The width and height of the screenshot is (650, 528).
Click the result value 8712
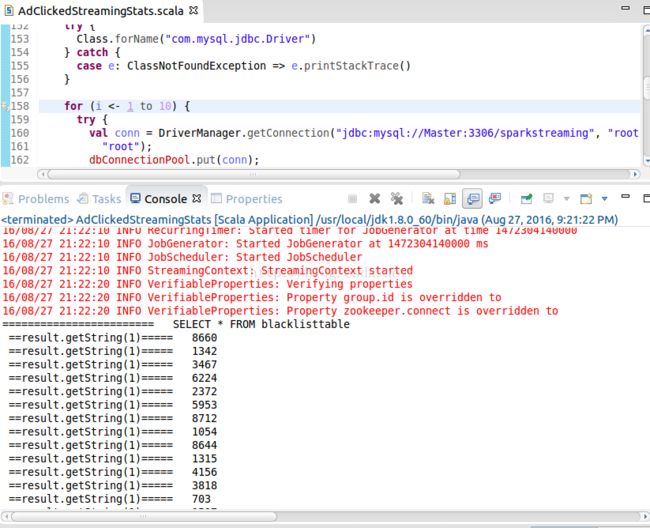[204, 419]
